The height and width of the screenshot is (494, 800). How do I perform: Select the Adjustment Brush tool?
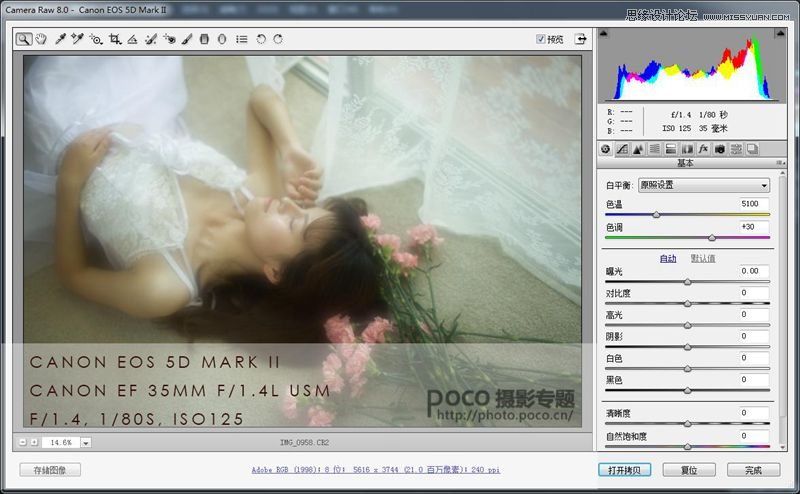click(x=187, y=39)
